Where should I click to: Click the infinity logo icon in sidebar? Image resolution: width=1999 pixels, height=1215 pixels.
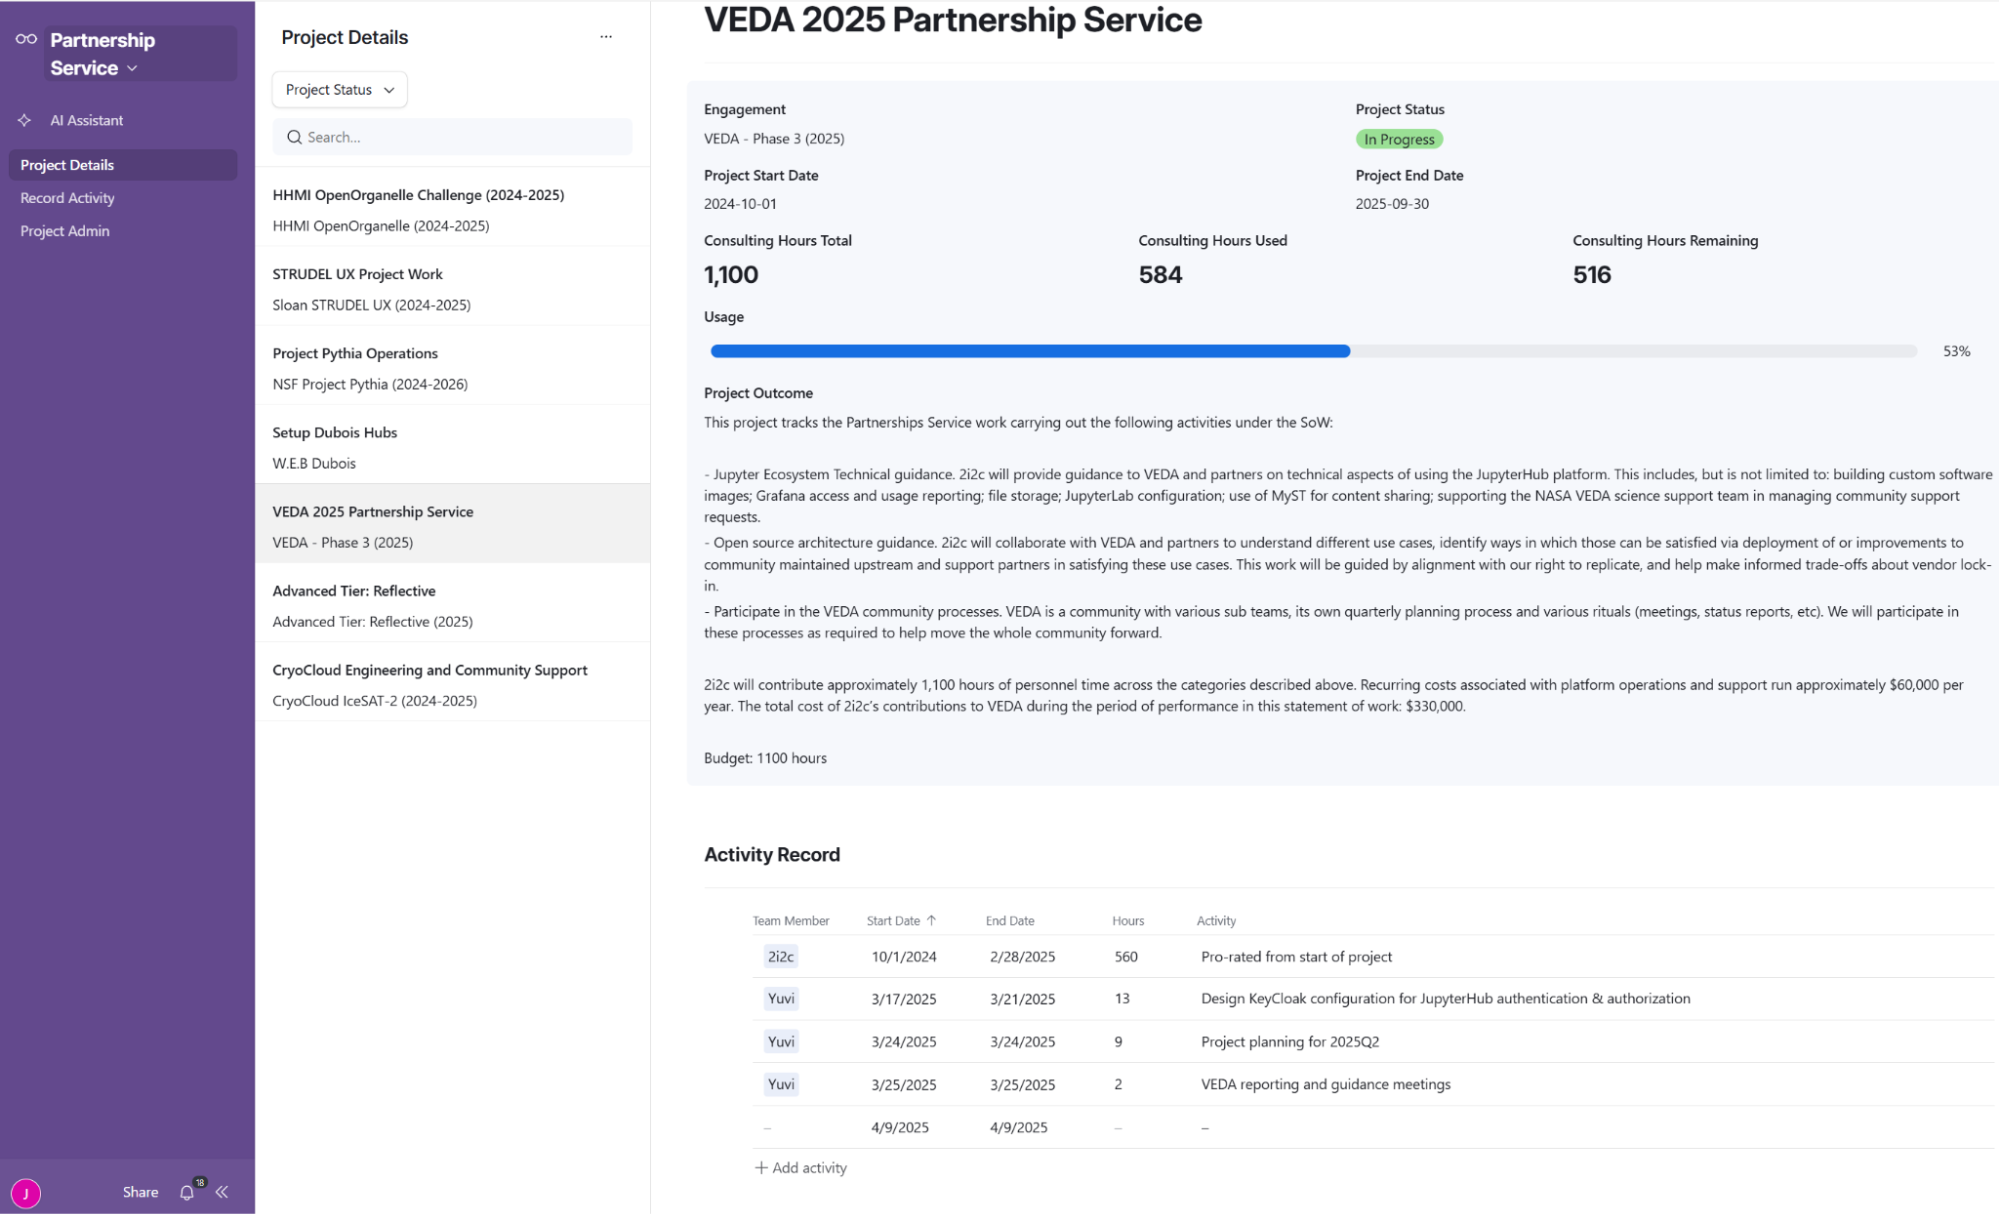pos(26,39)
